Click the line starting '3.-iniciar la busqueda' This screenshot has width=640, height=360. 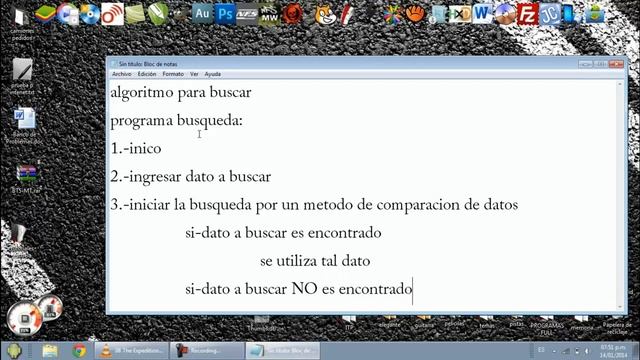pos(314,205)
